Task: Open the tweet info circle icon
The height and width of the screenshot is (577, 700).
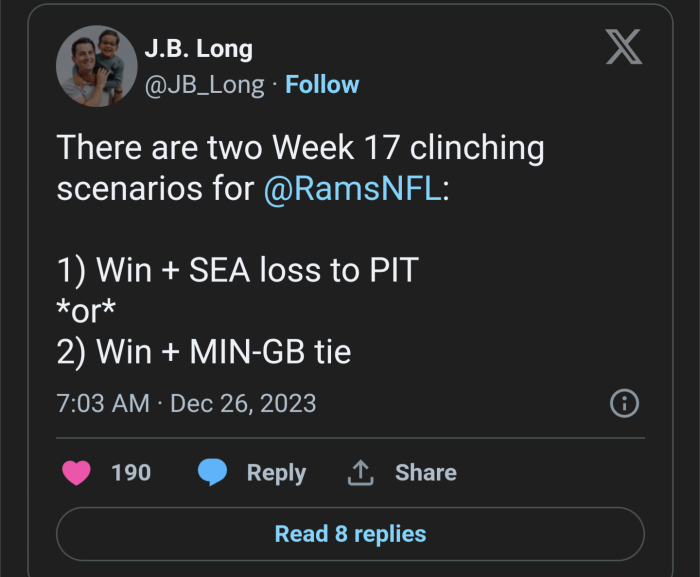Action: click(624, 403)
